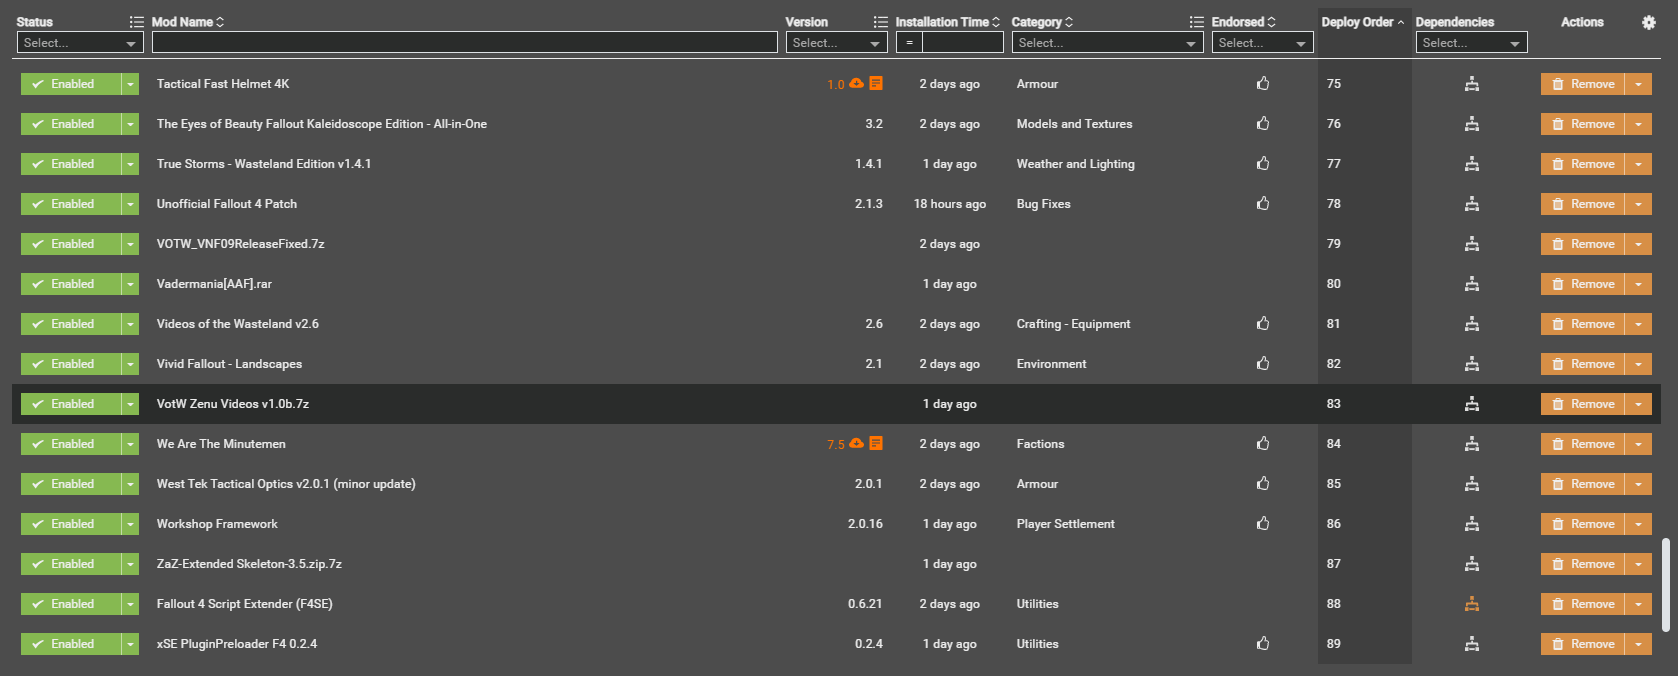This screenshot has height=676, width=1678.
Task: Endorse Workshop Framework thumbs-up icon
Action: (x=1263, y=524)
